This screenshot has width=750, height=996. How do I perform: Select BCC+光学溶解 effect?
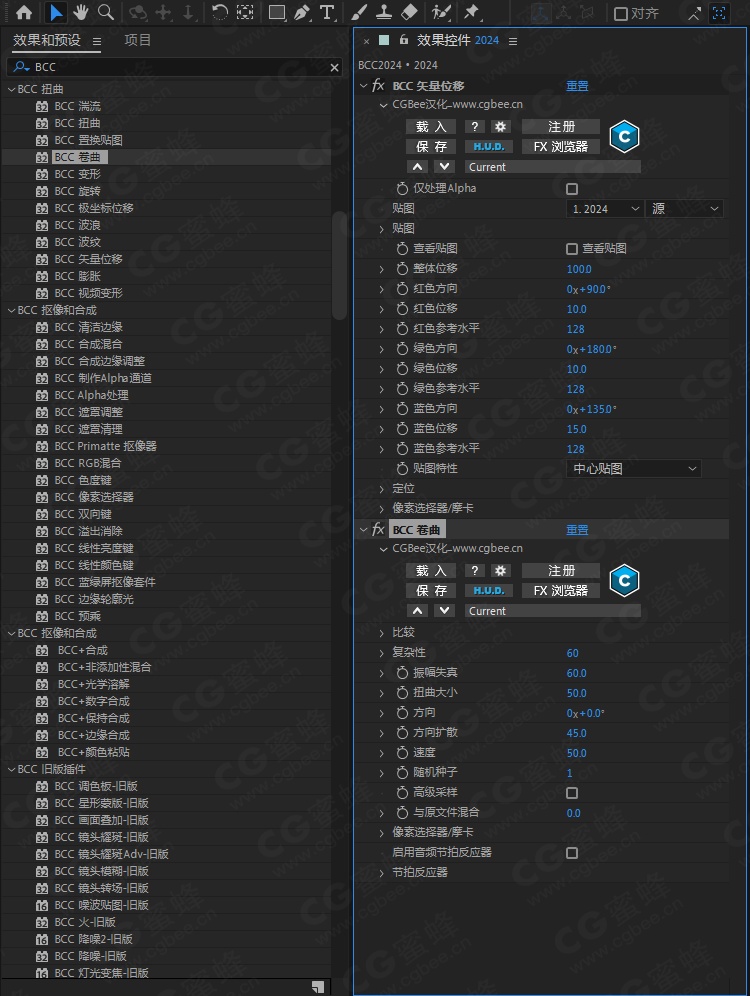[93, 684]
